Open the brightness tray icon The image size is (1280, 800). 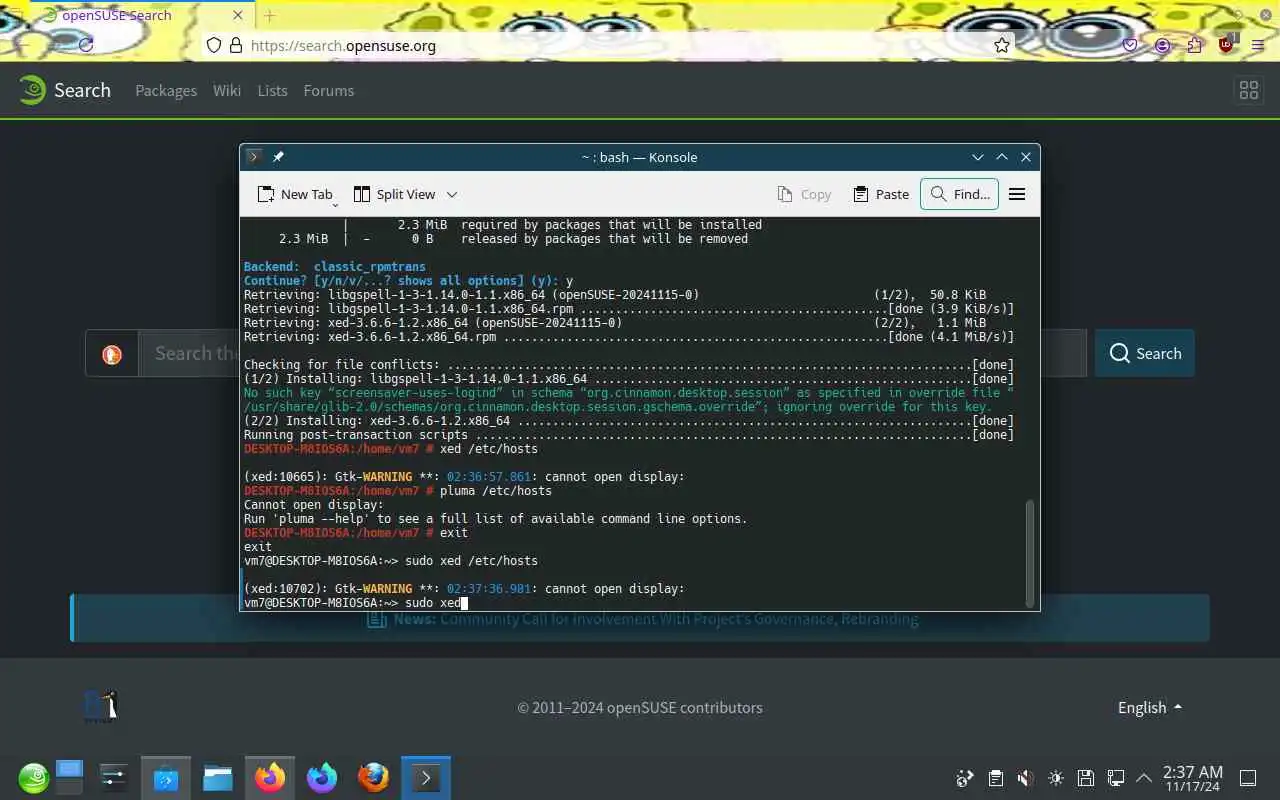(1055, 778)
